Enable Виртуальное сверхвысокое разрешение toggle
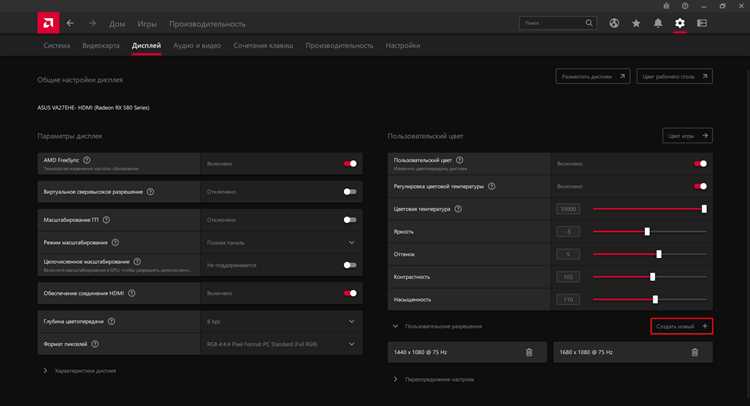The width and height of the screenshot is (750, 406). (x=350, y=192)
